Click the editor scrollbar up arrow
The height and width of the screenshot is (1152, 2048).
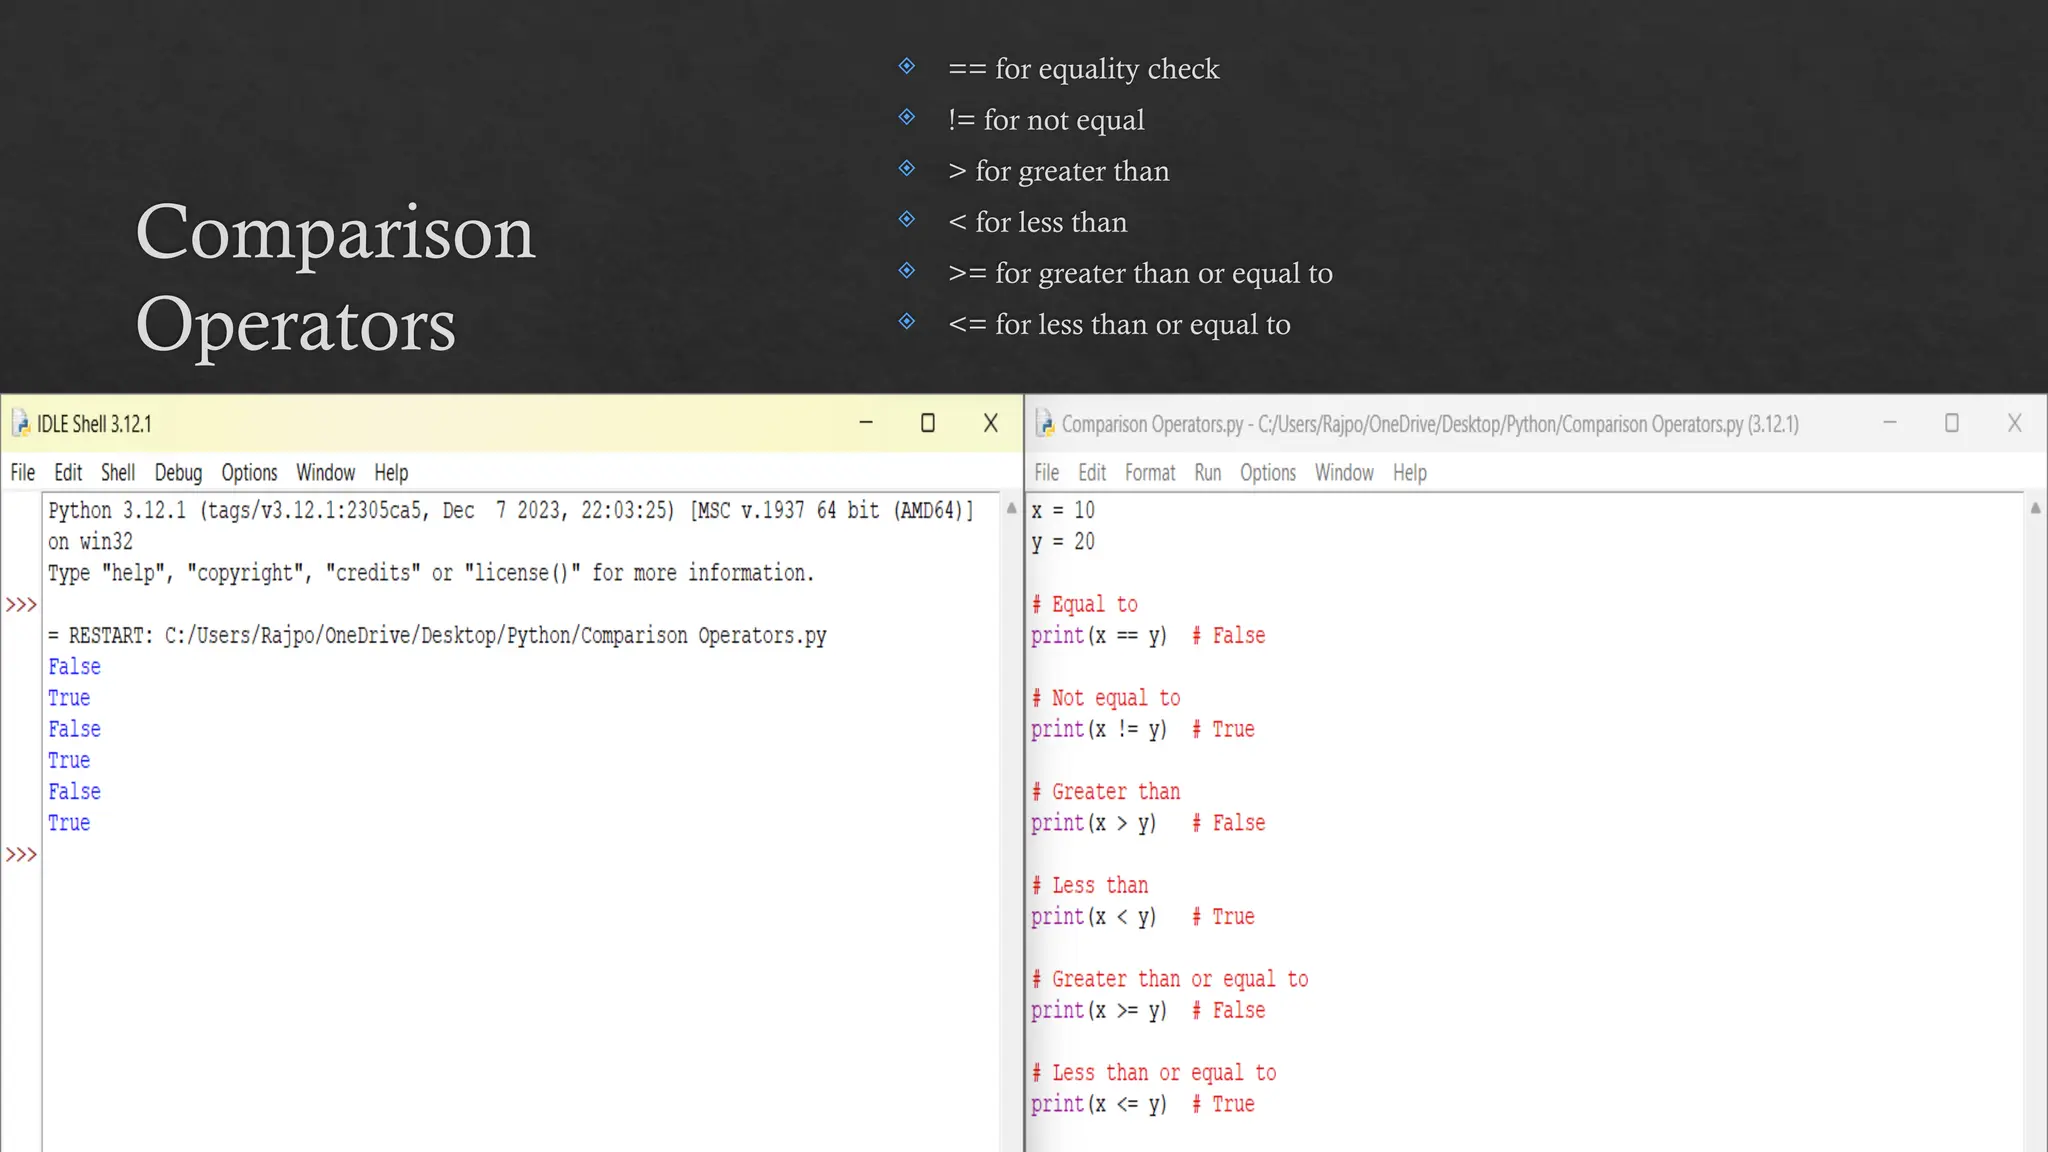tap(2035, 509)
